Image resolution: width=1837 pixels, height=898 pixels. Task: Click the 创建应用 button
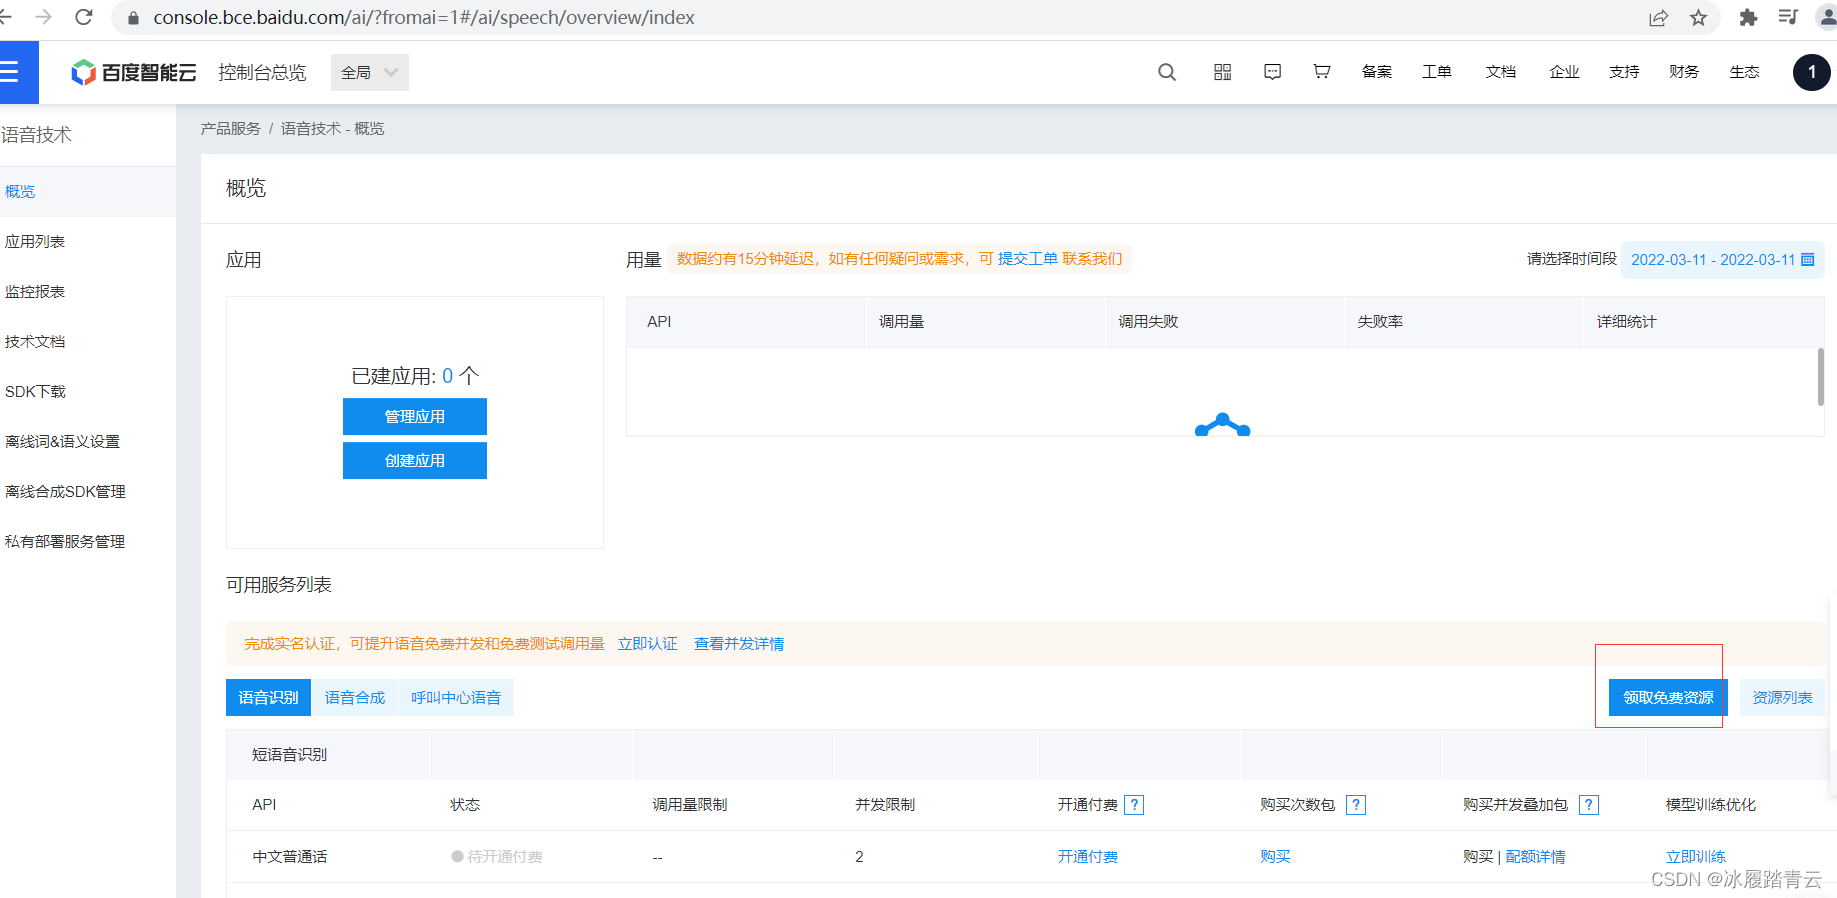415,461
